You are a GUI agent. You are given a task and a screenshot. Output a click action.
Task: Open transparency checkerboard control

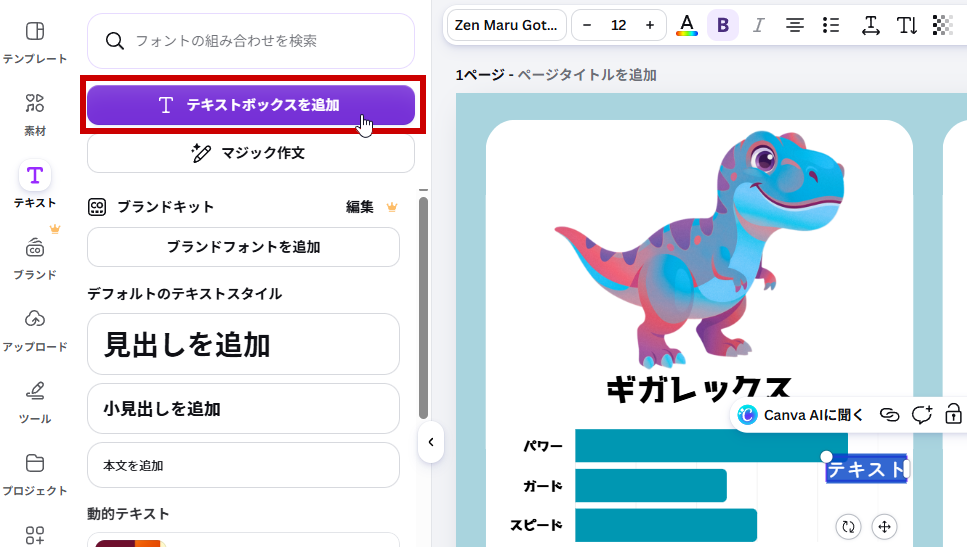pyautogui.click(x=942, y=25)
